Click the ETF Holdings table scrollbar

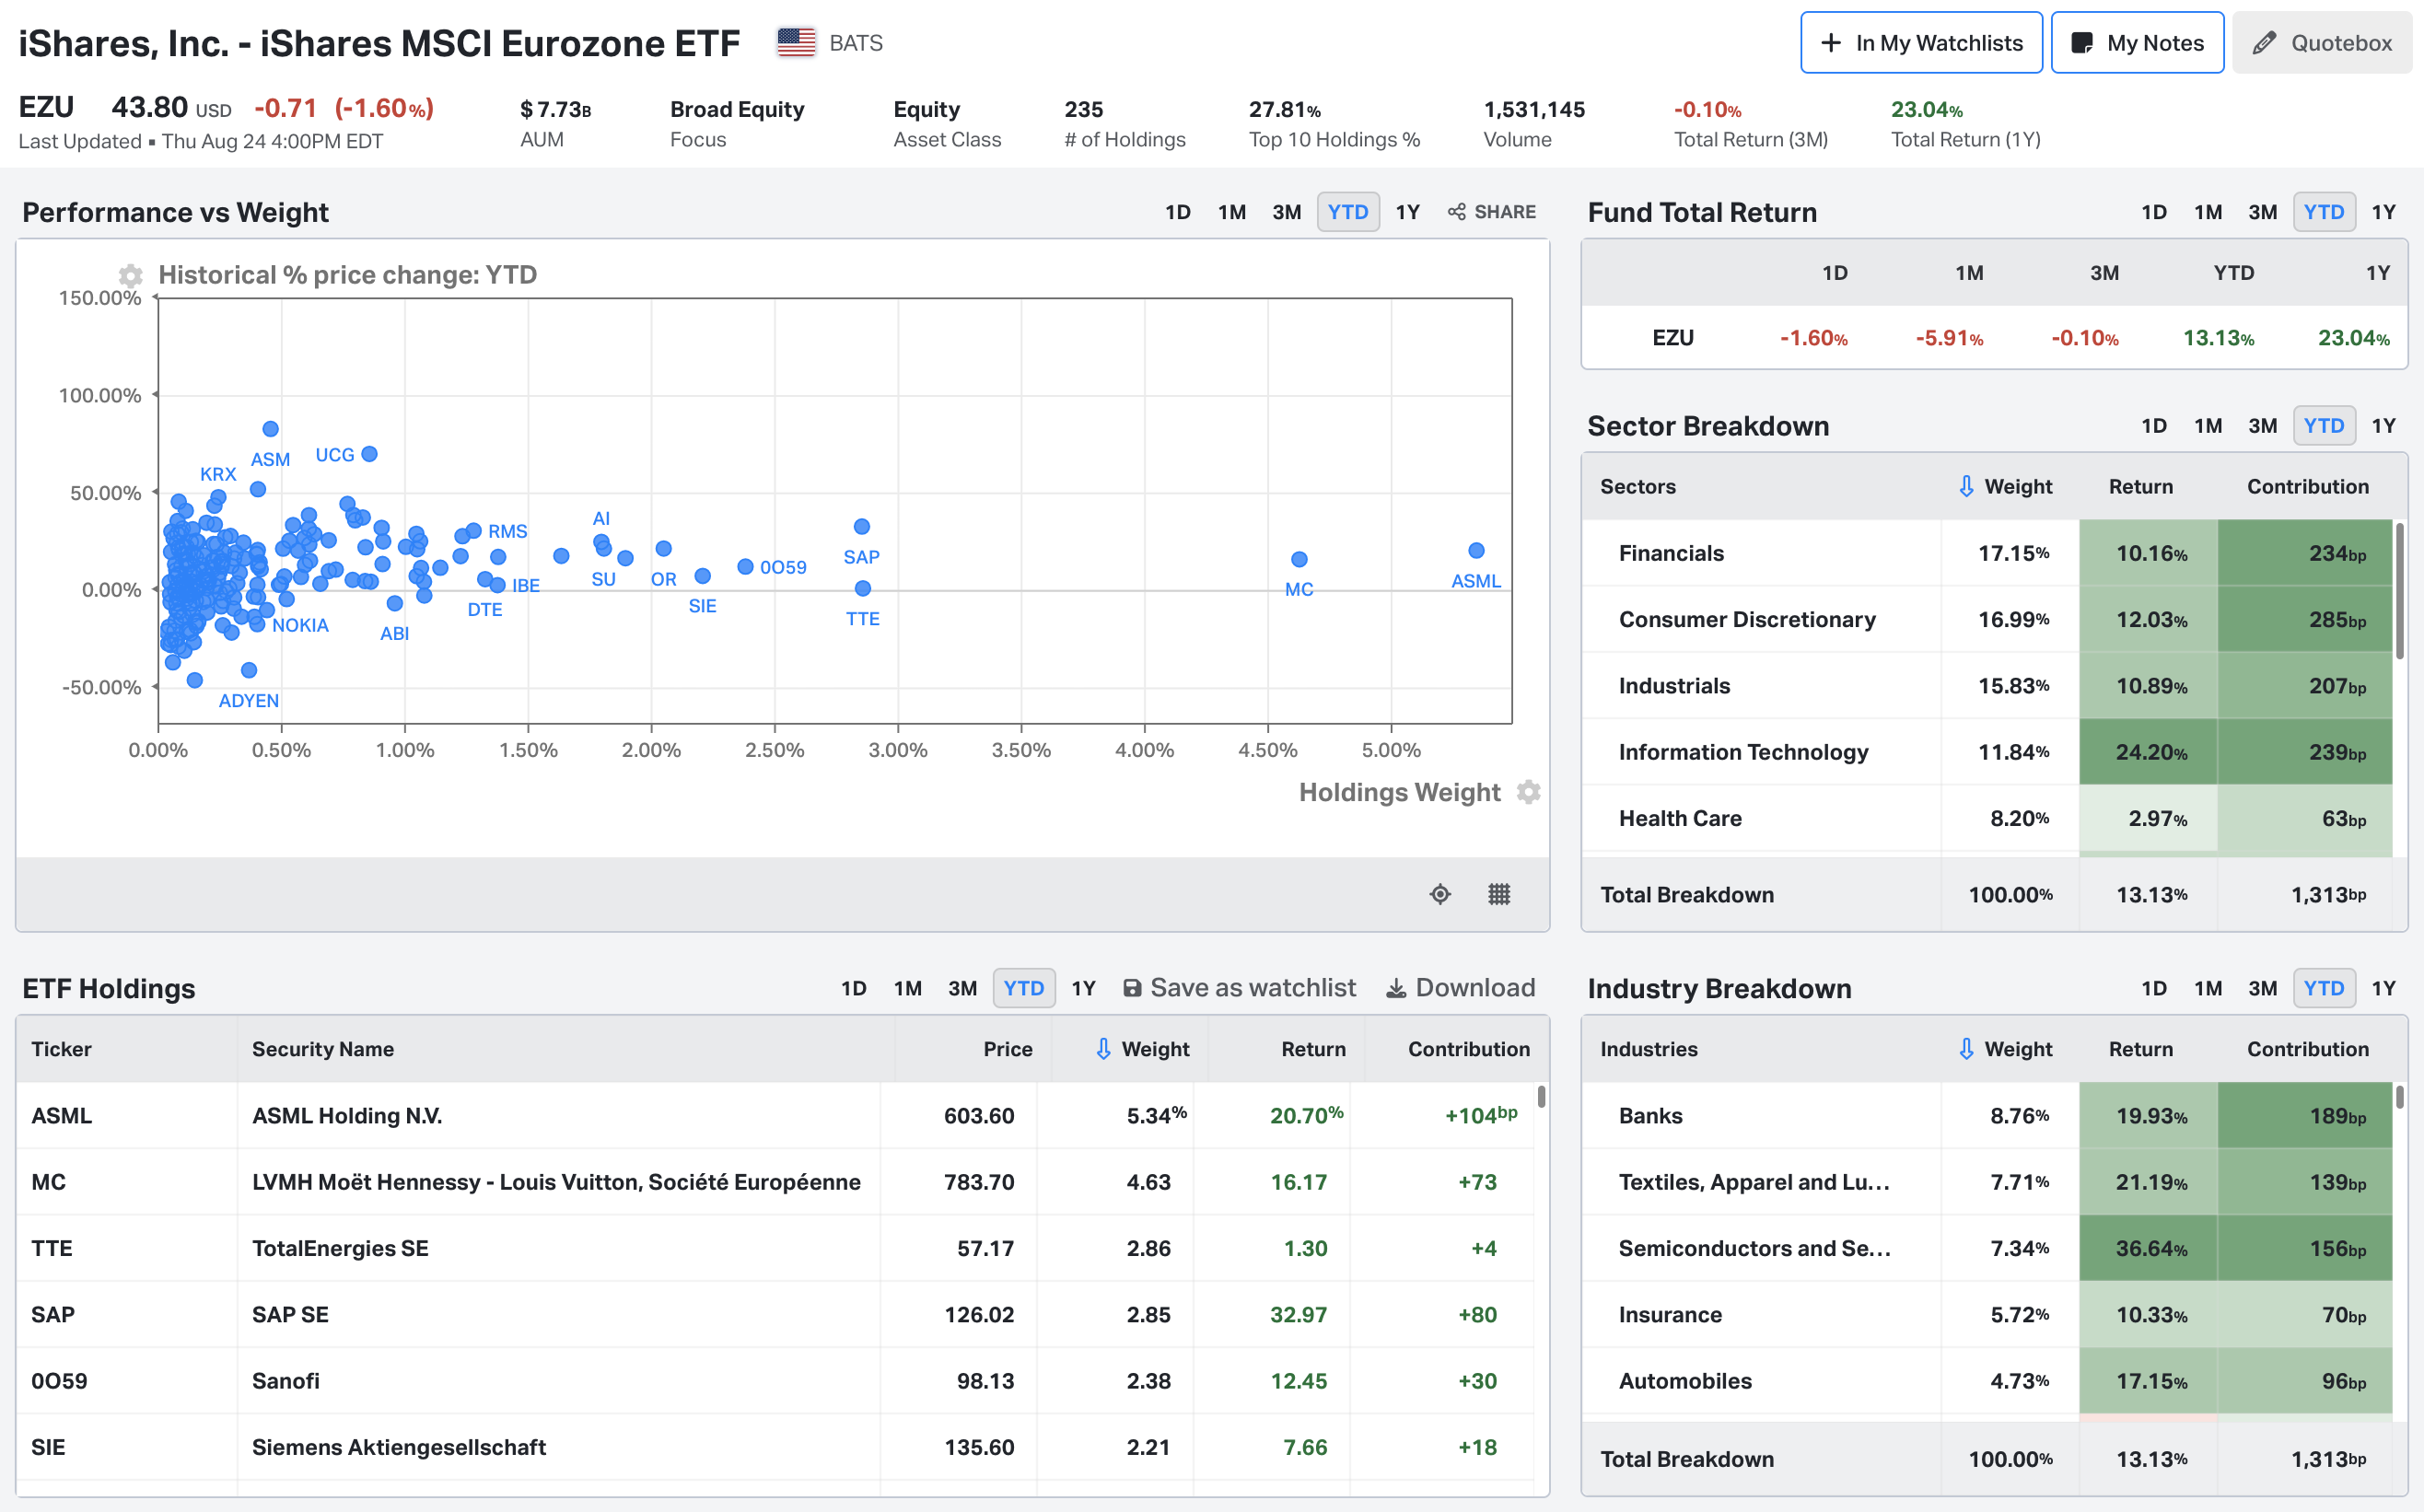(1541, 1096)
